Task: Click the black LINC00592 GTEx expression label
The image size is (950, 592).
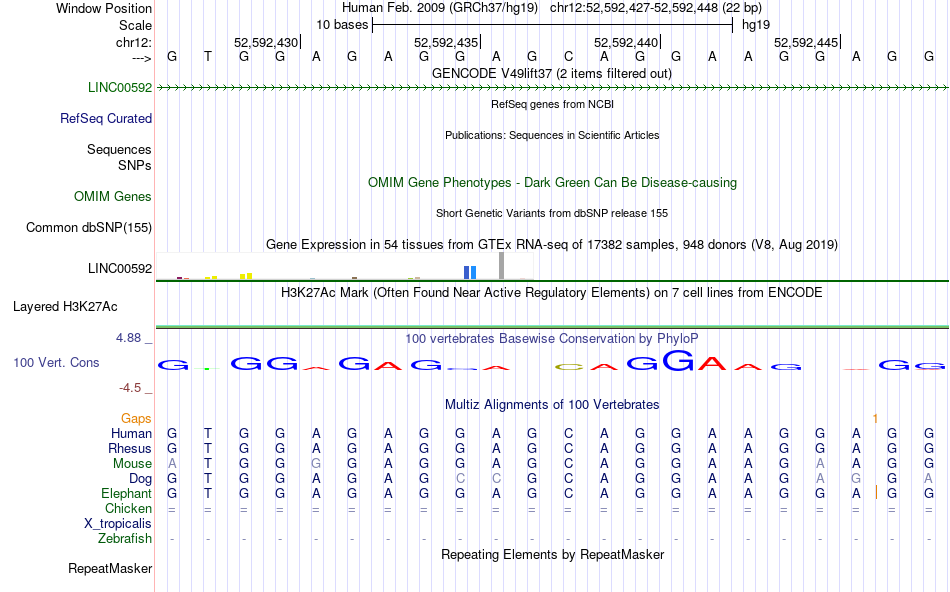Action: click(x=120, y=268)
